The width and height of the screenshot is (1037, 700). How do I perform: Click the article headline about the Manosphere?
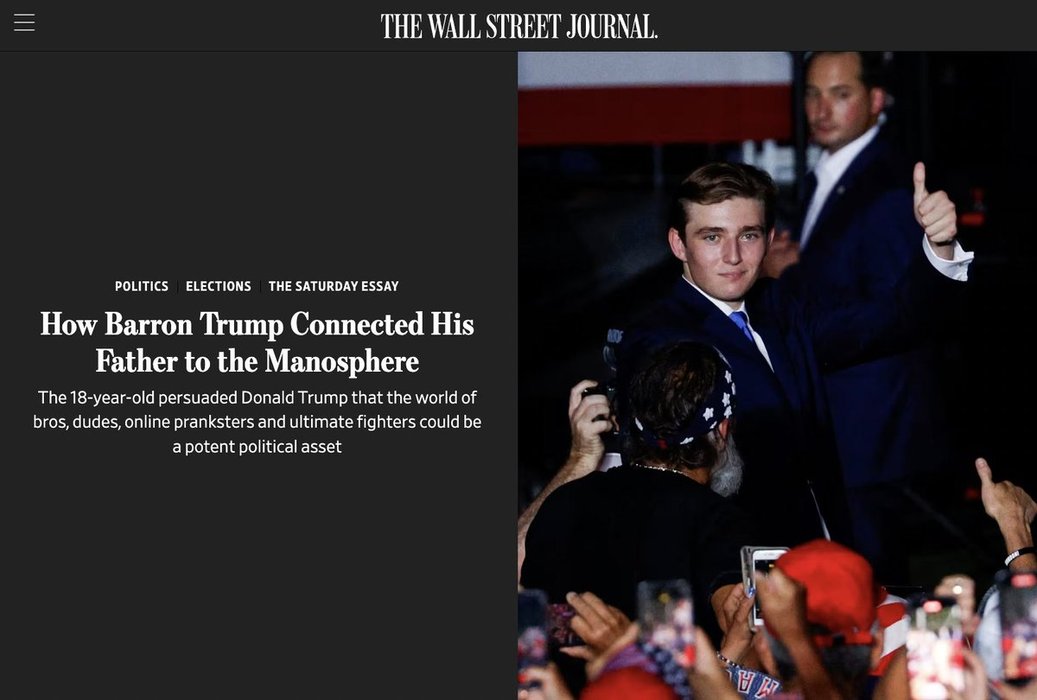click(257, 342)
